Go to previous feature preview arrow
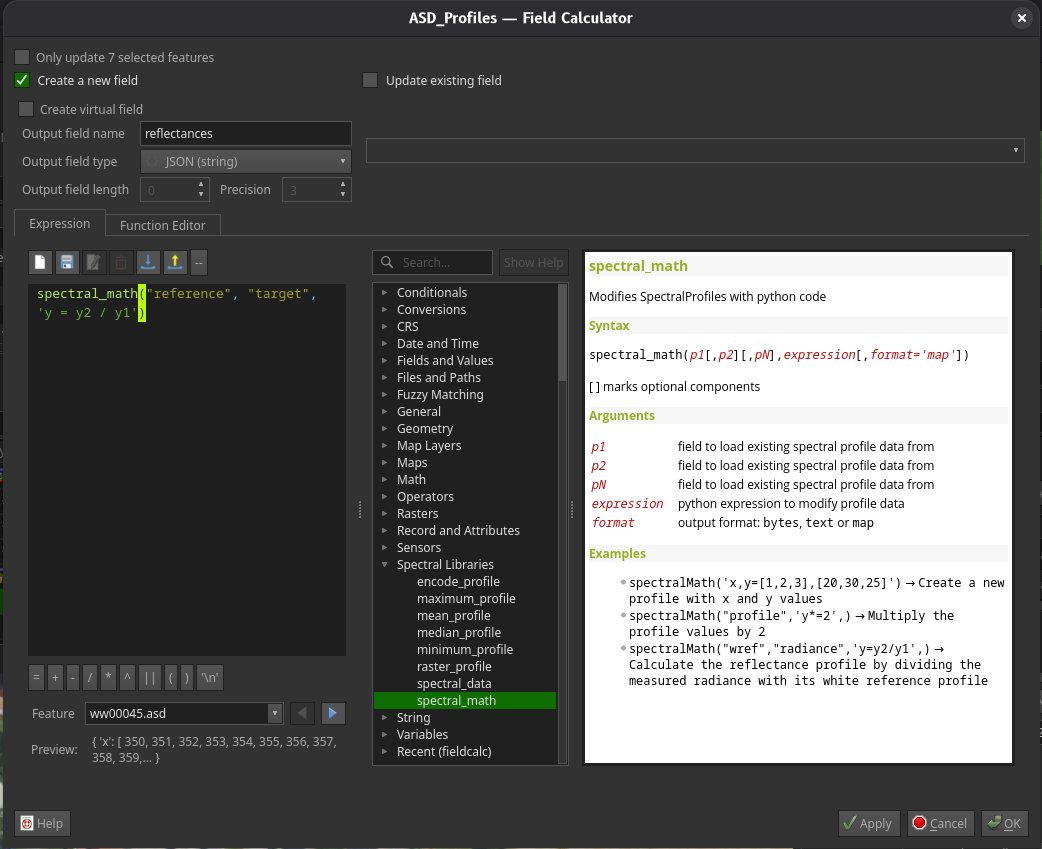Screen dimensions: 1042x849 click(x=302, y=713)
